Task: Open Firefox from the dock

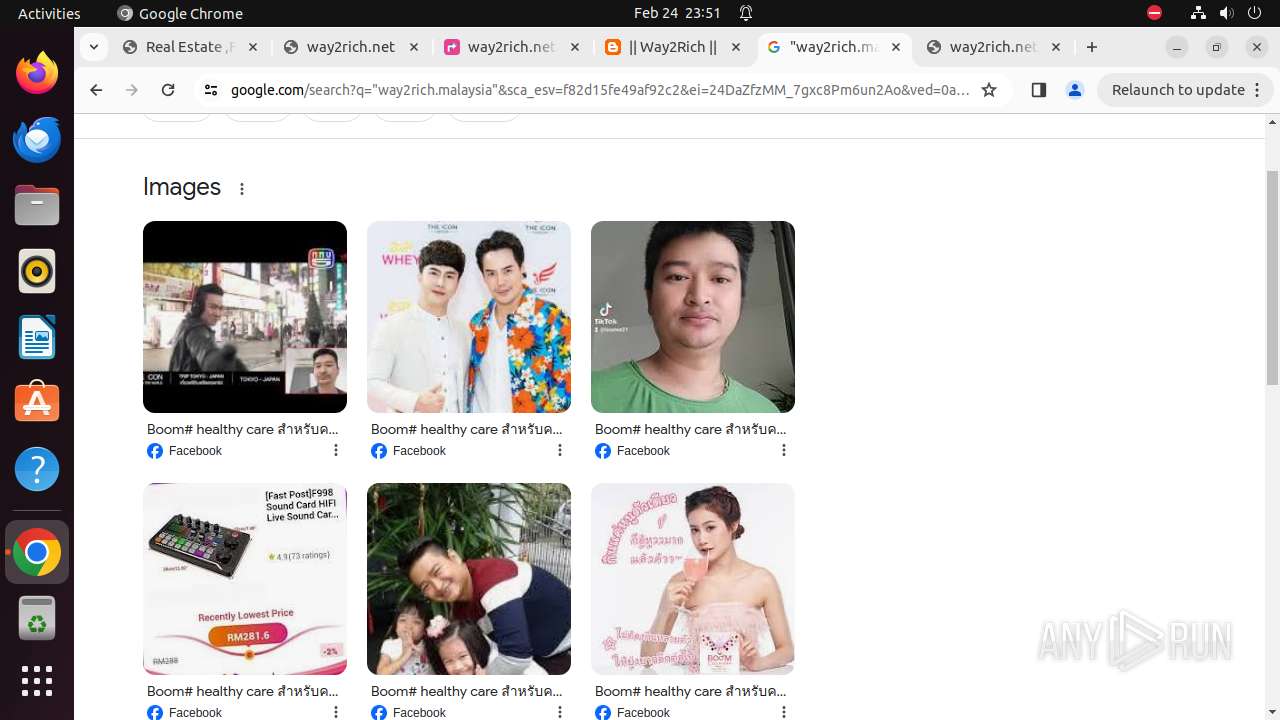Action: tap(37, 73)
